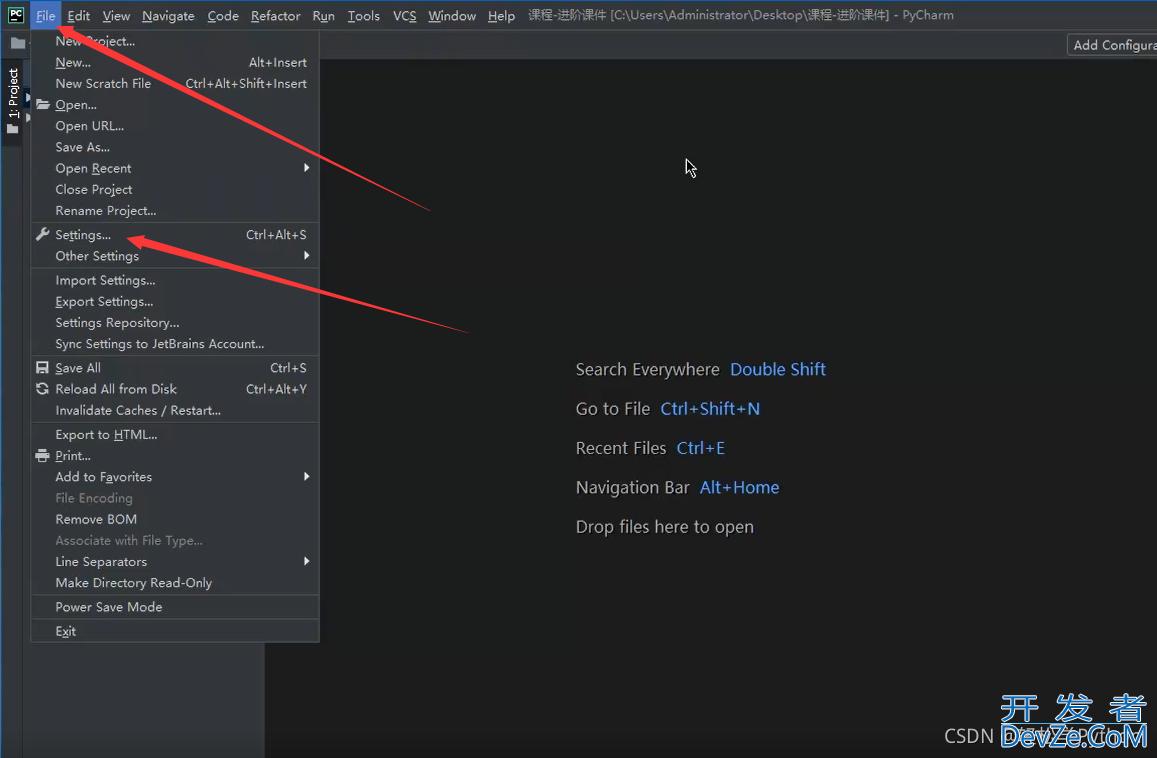This screenshot has width=1157, height=758.
Task: Click the 'Drop files here to open' text
Action: tap(665, 527)
